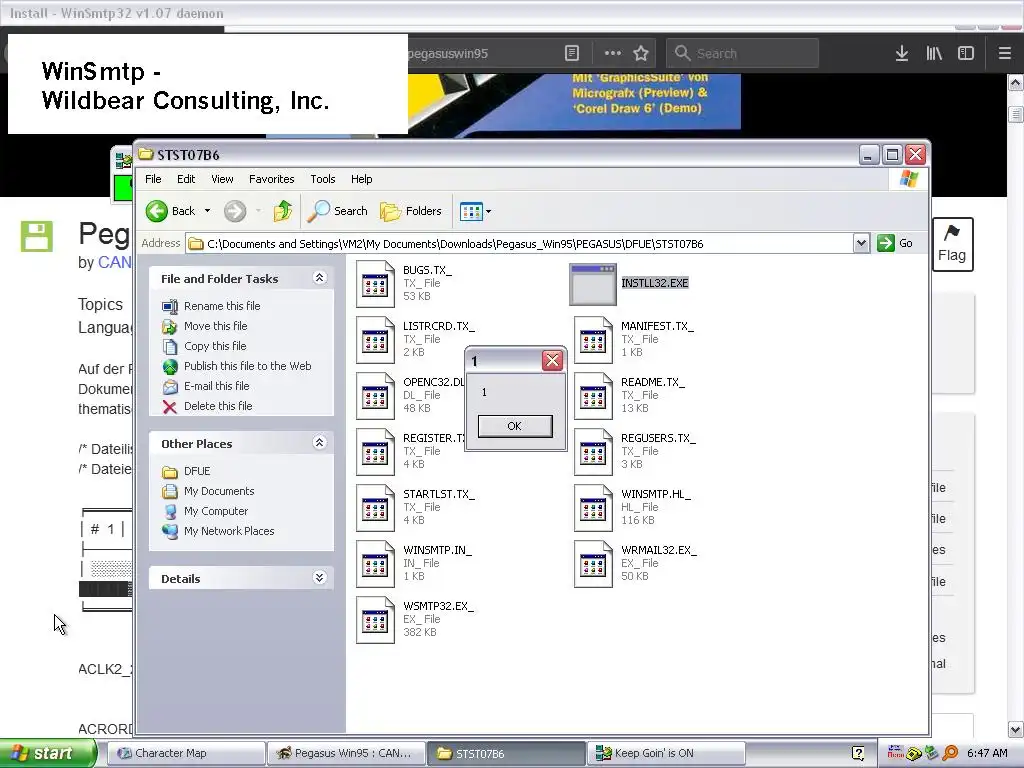Select the WSMTP32.EX_ file icon
The image size is (1024, 768).
(375, 620)
